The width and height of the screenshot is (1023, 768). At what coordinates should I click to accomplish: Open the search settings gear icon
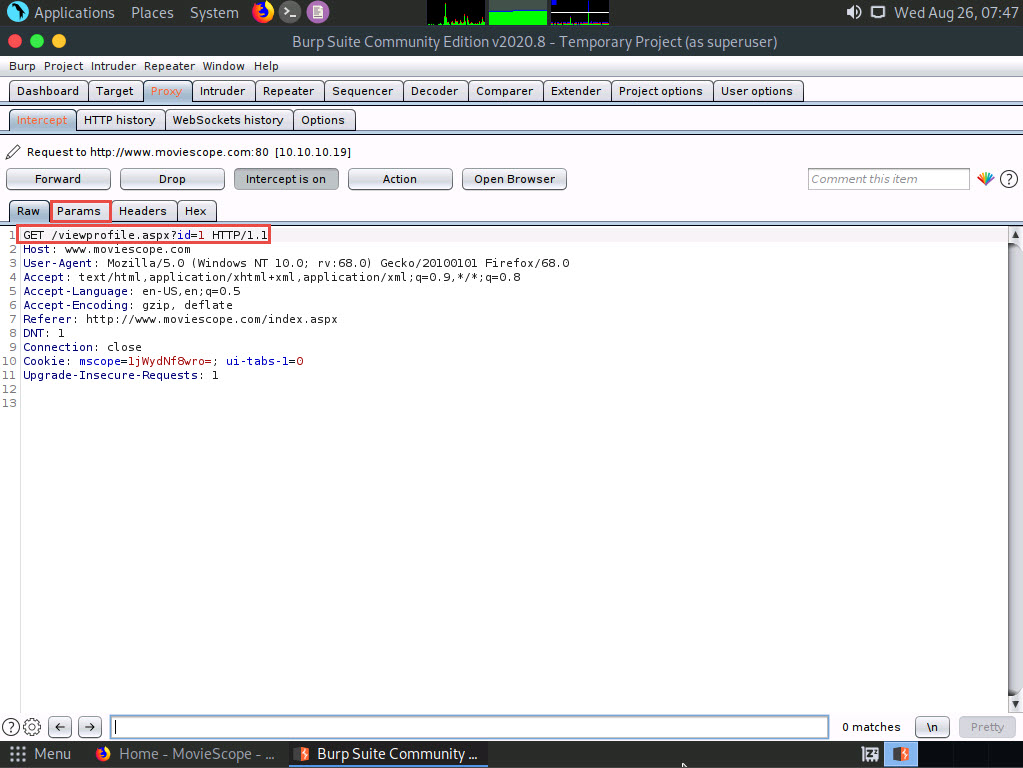[x=32, y=727]
